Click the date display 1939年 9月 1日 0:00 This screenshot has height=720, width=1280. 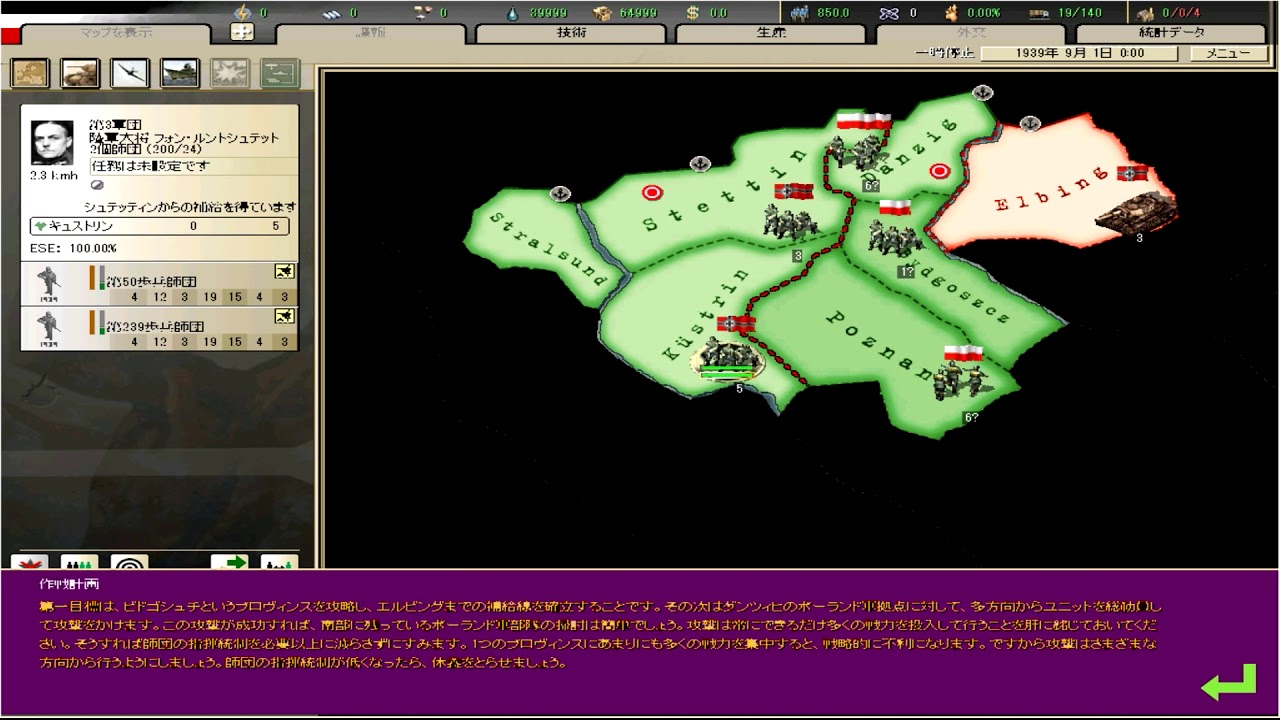click(1082, 53)
